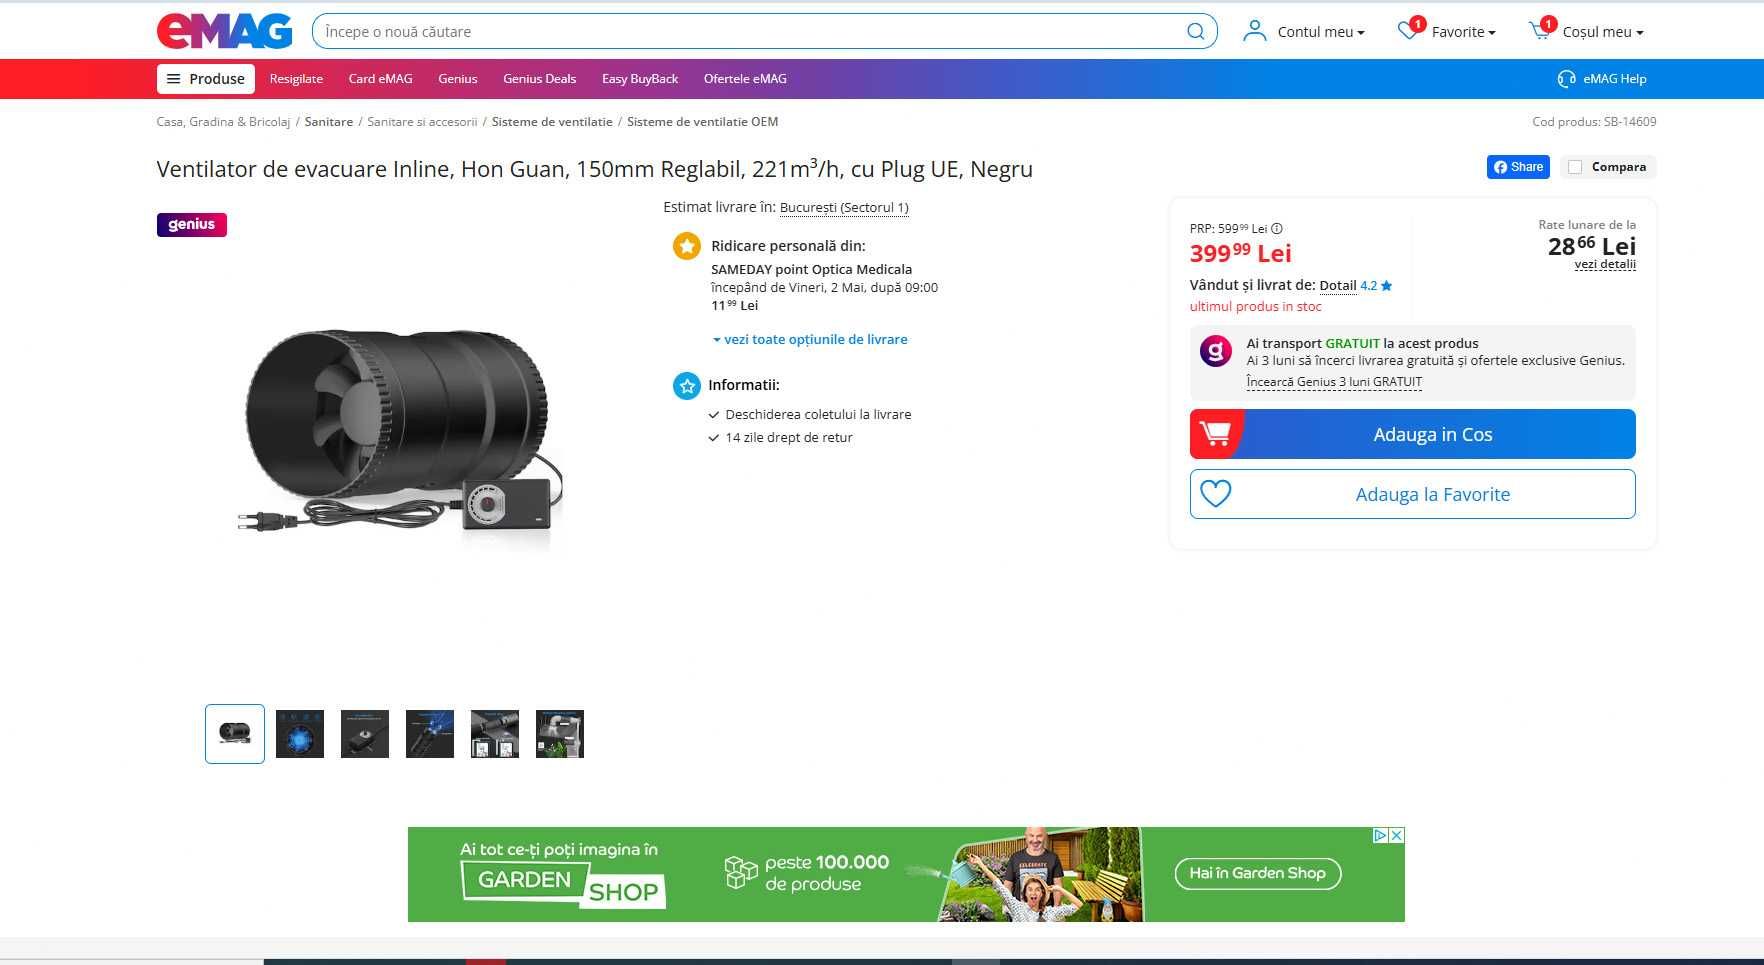Open Card eMAG in the navigation bar
The width and height of the screenshot is (1764, 965).
click(x=380, y=79)
